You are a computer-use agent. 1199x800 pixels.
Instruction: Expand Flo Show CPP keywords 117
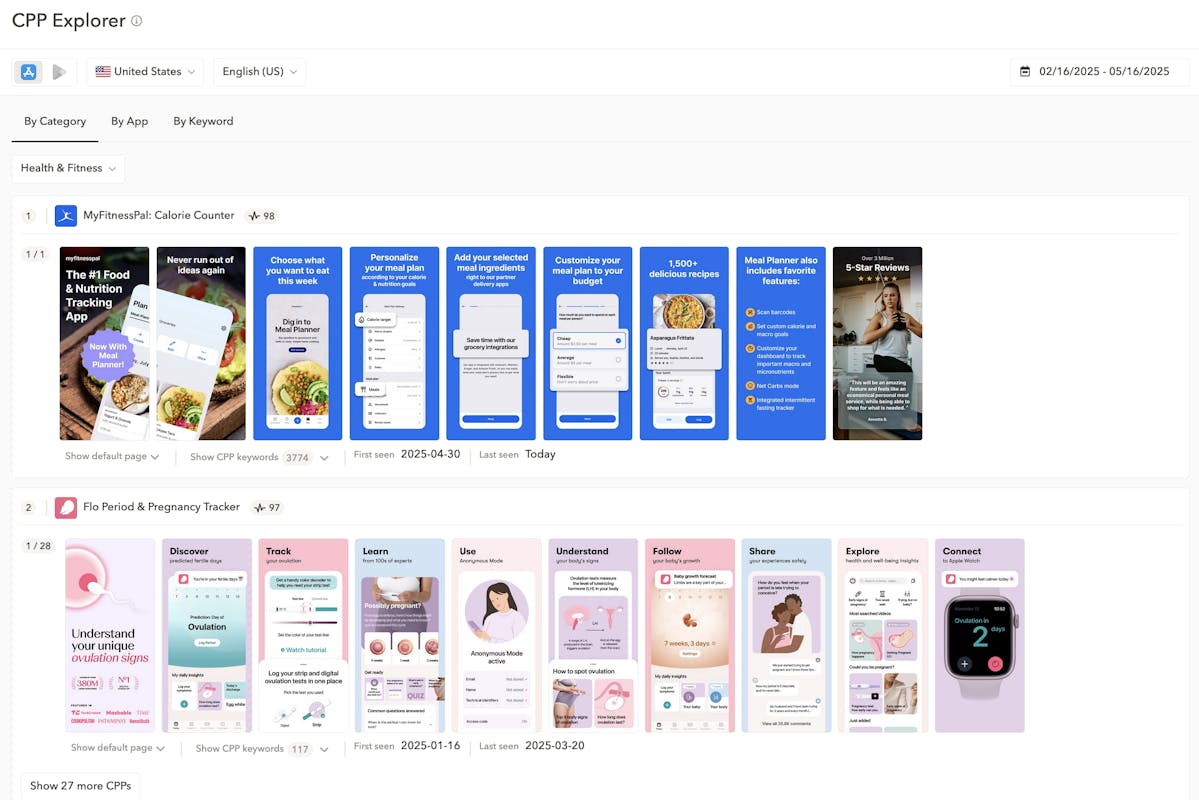click(262, 749)
